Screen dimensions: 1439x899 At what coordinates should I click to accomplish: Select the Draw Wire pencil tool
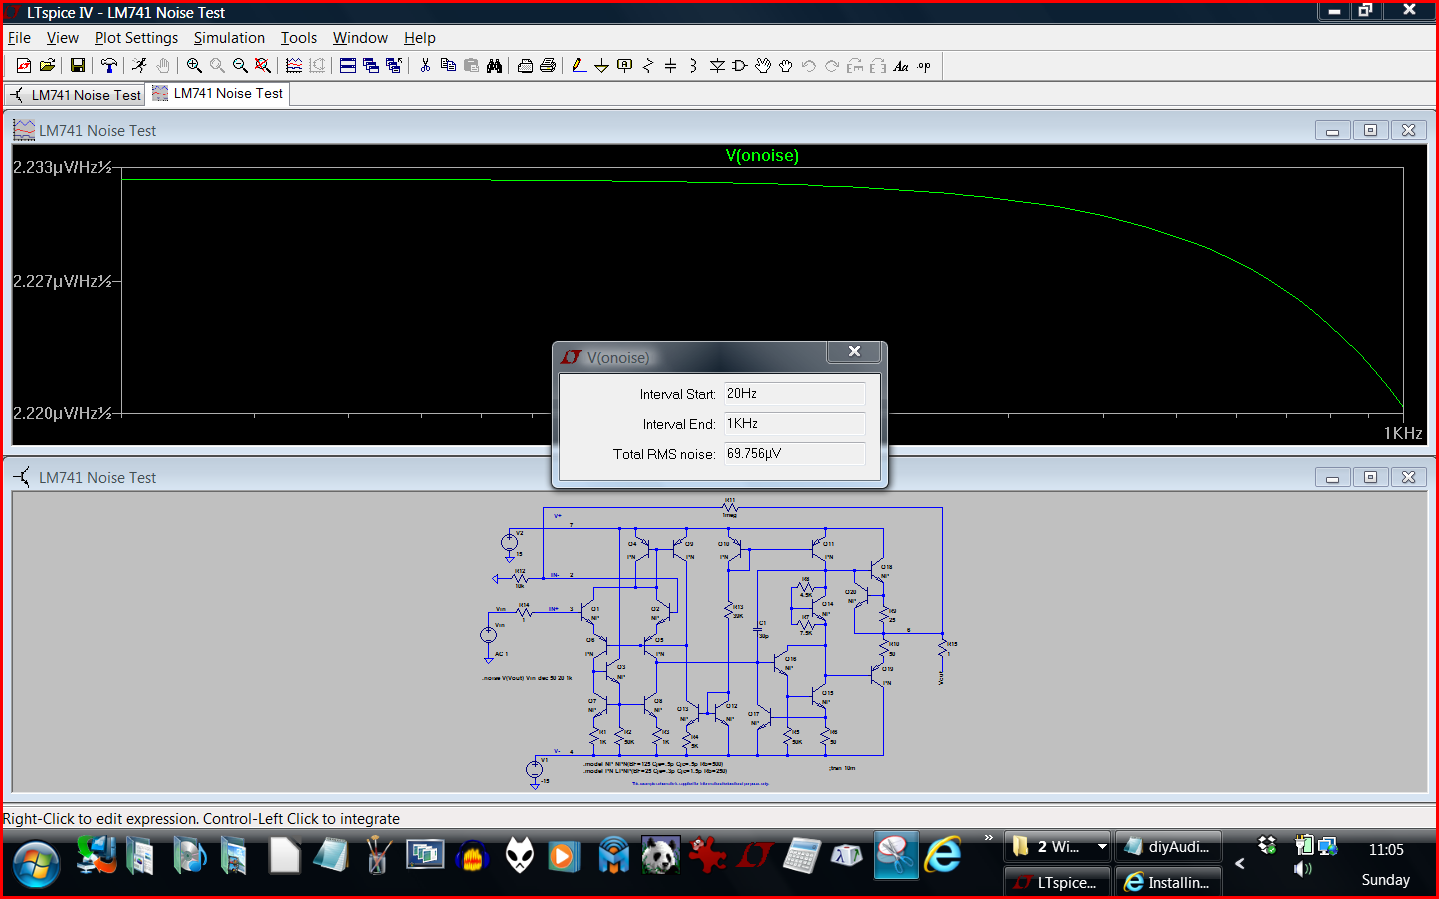[578, 65]
